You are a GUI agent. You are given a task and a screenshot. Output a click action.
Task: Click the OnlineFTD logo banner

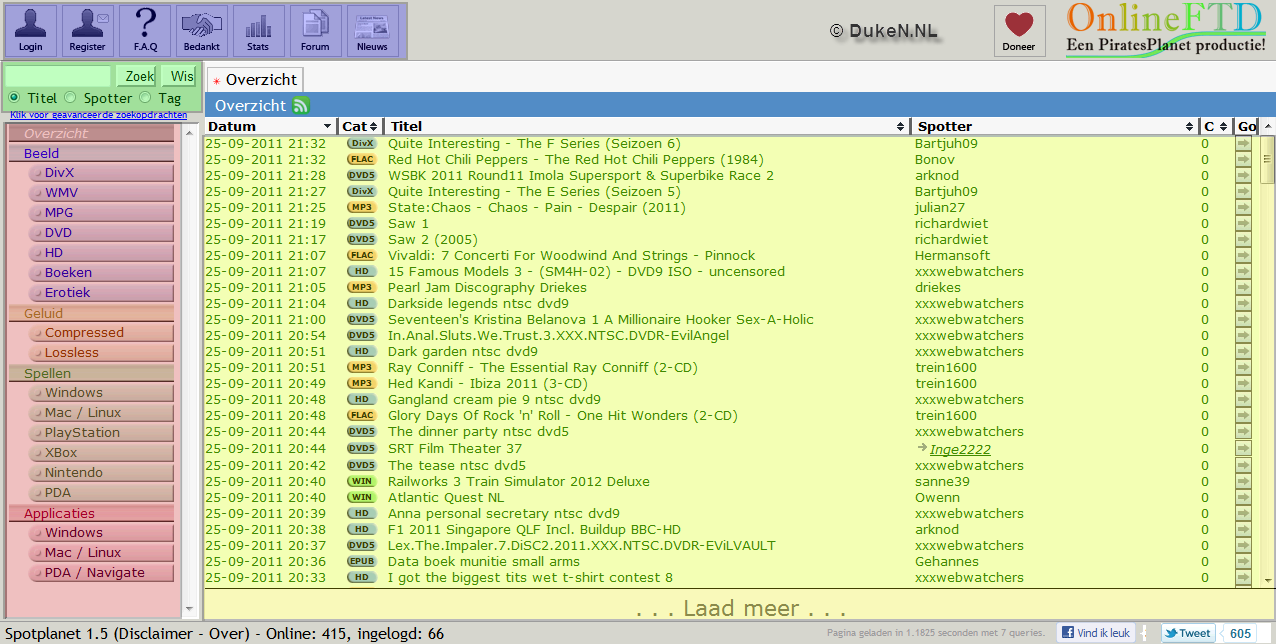click(1166, 30)
